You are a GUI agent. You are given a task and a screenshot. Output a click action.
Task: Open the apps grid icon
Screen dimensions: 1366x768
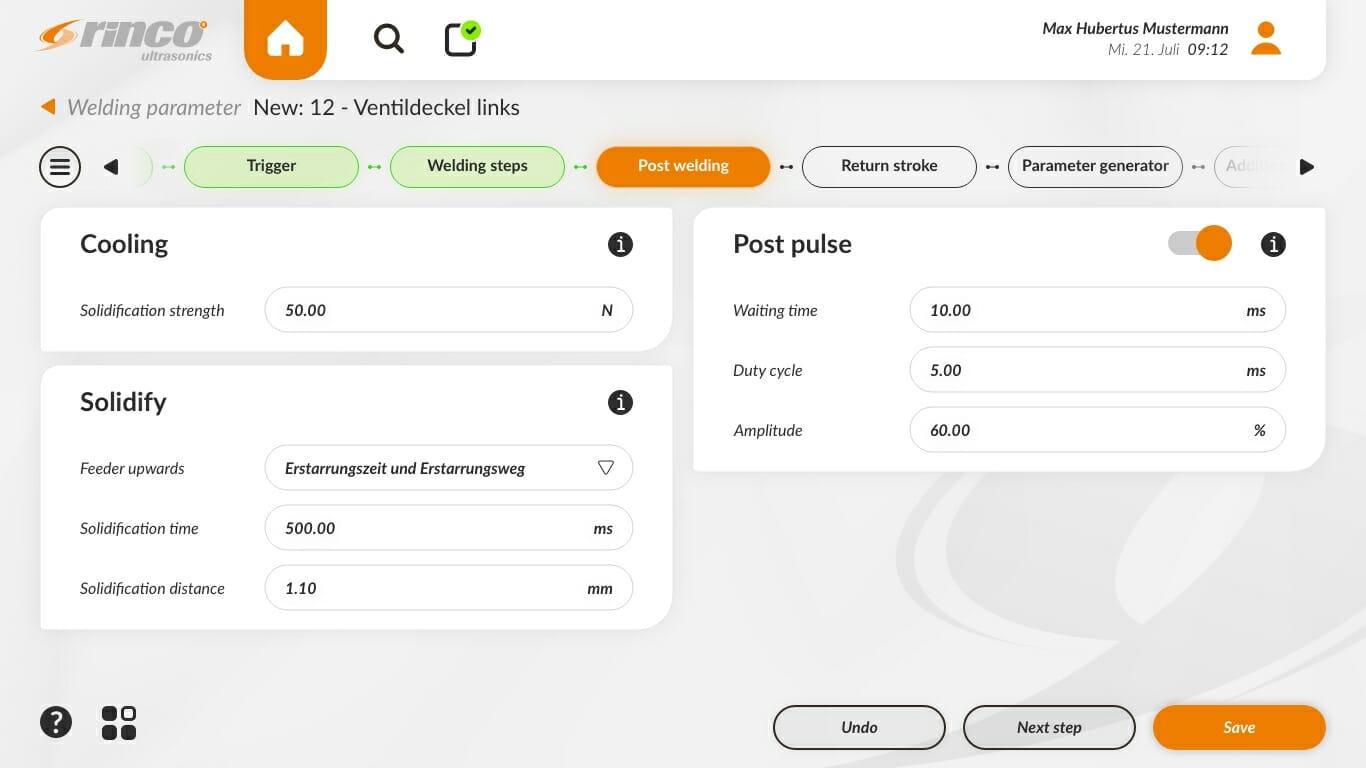(x=119, y=722)
